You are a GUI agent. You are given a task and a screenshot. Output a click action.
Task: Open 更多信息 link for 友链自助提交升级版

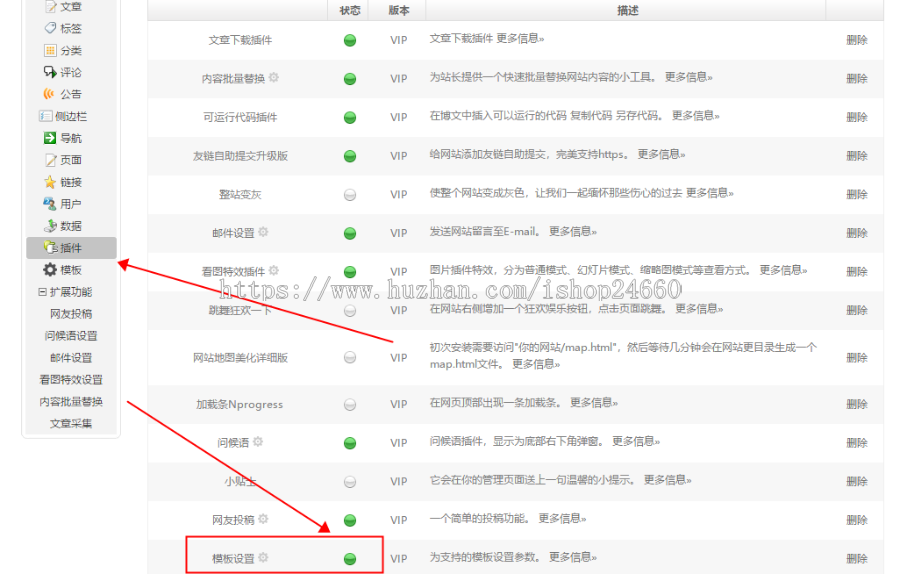click(661, 154)
